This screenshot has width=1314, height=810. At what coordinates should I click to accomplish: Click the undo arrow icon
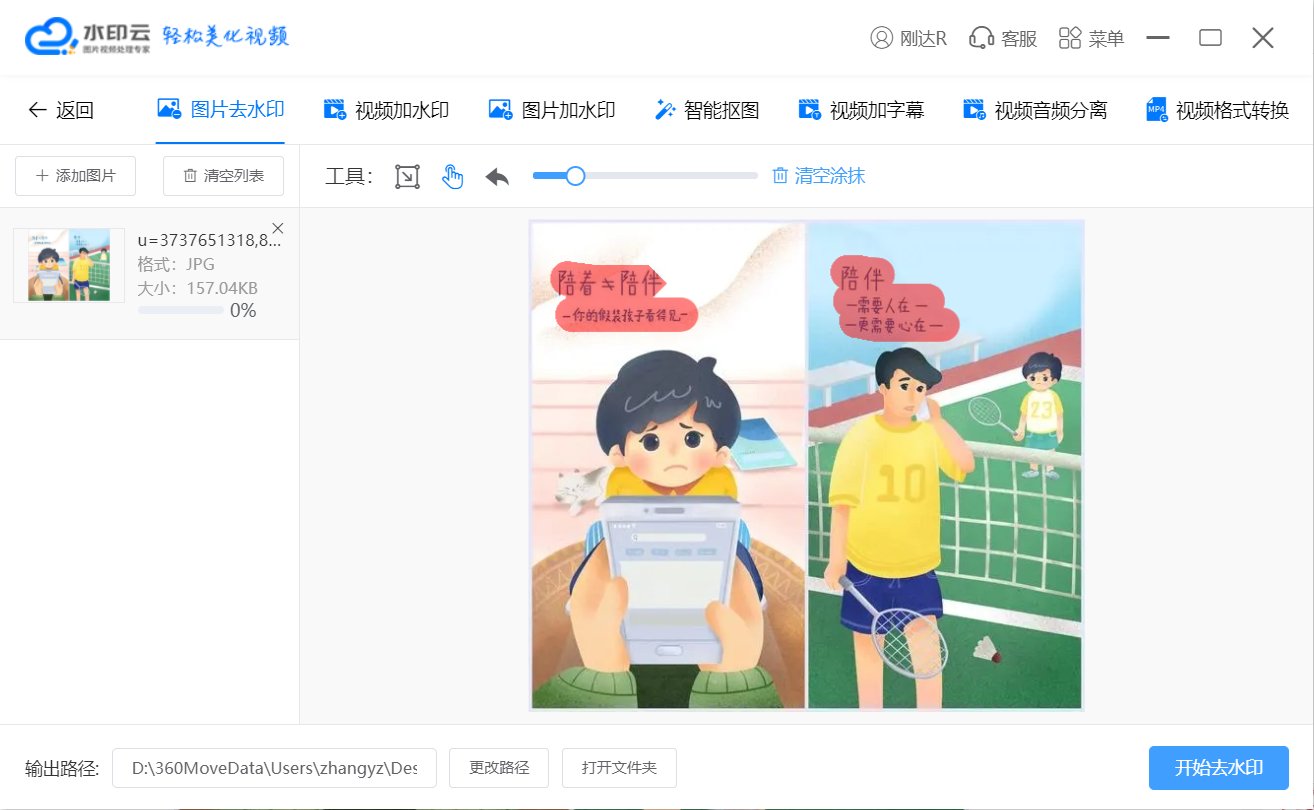(497, 177)
